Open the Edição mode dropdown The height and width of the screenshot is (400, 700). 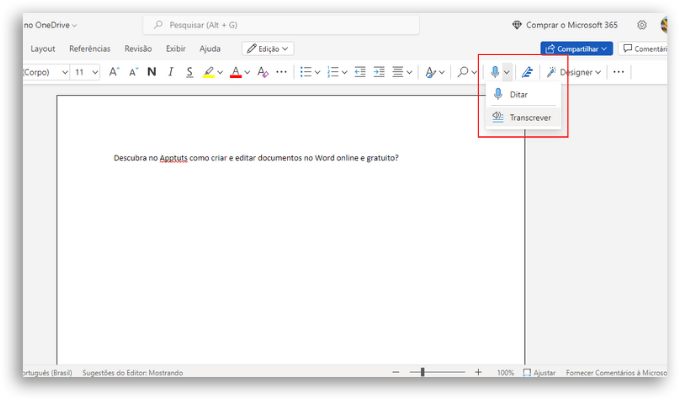(x=268, y=49)
